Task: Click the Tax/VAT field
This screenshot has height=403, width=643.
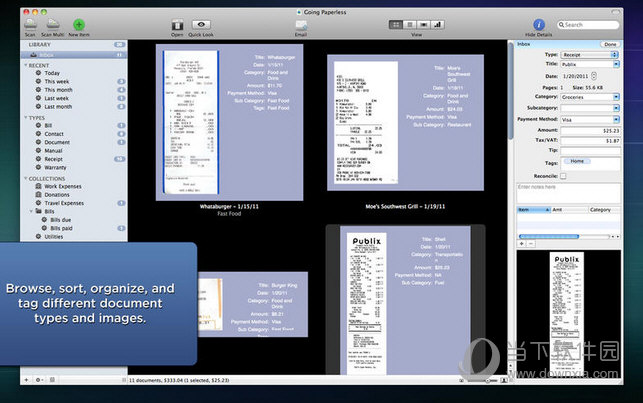Action: [x=591, y=141]
